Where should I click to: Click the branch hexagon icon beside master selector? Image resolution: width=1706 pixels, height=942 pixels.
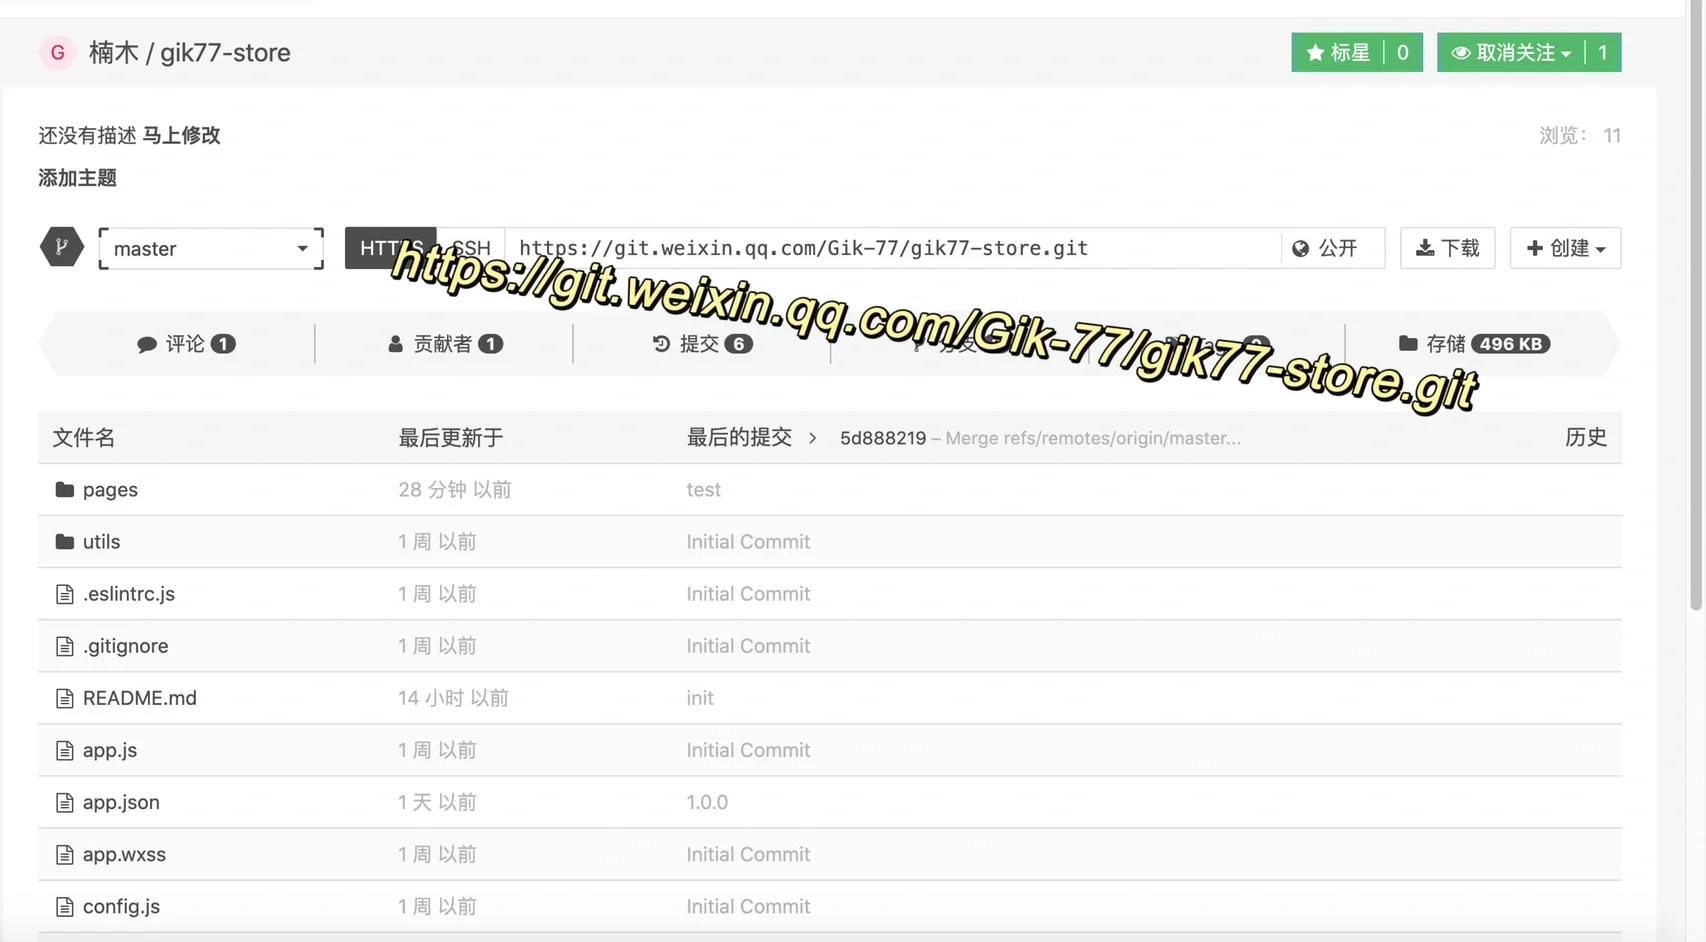click(x=61, y=247)
